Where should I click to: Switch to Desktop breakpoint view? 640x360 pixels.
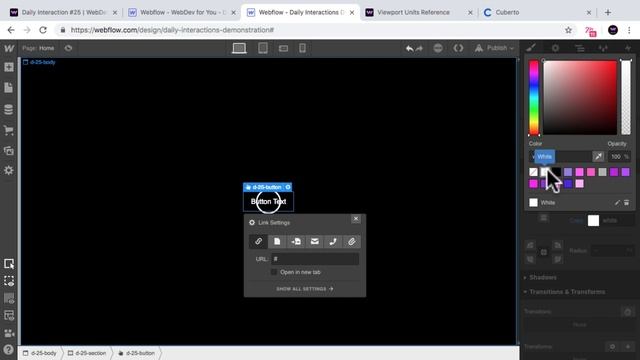[239, 48]
